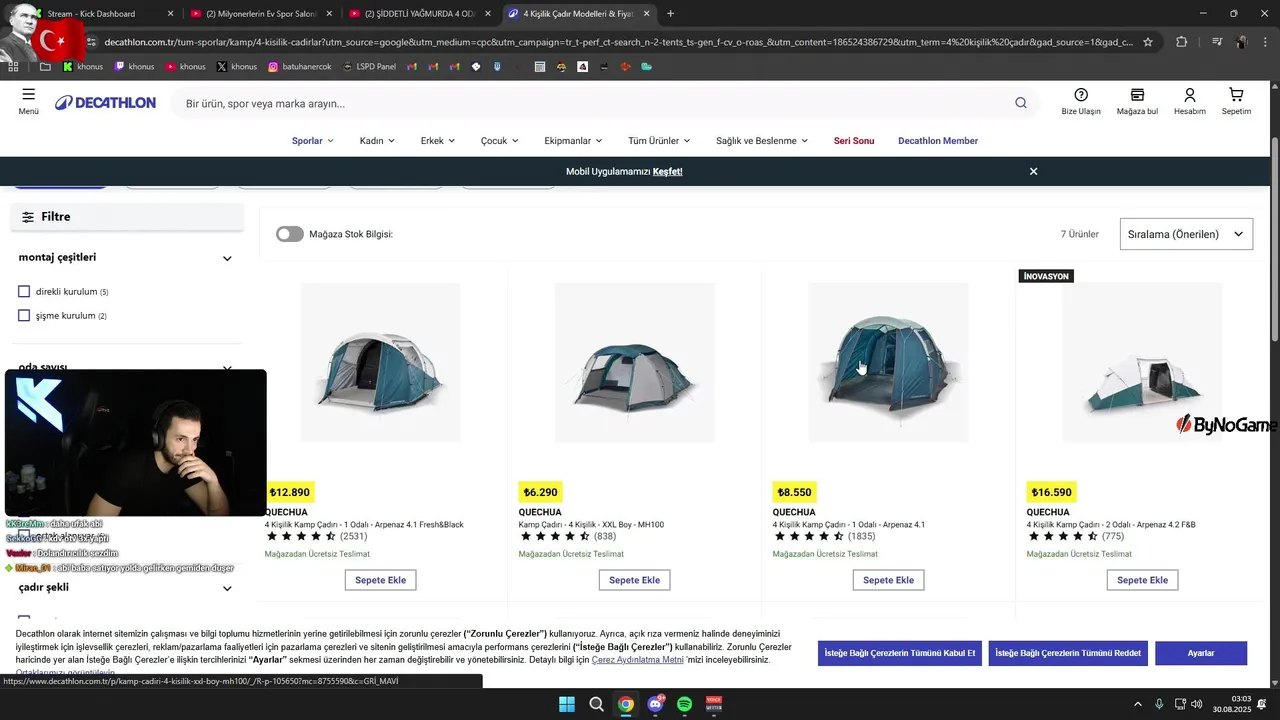Click the product search input field

point(595,103)
